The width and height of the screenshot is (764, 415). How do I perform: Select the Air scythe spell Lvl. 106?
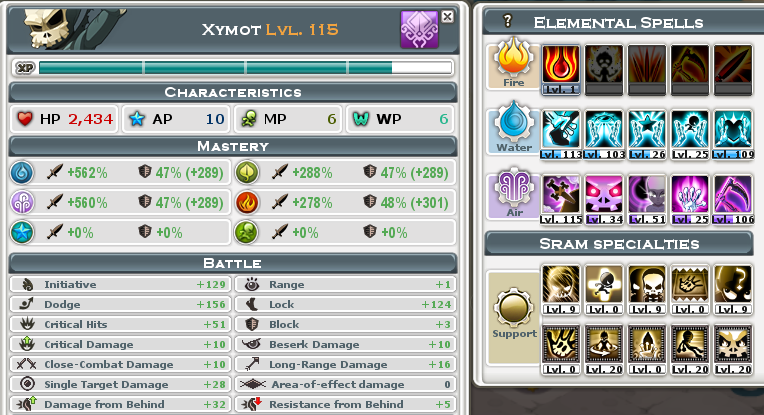tap(733, 200)
